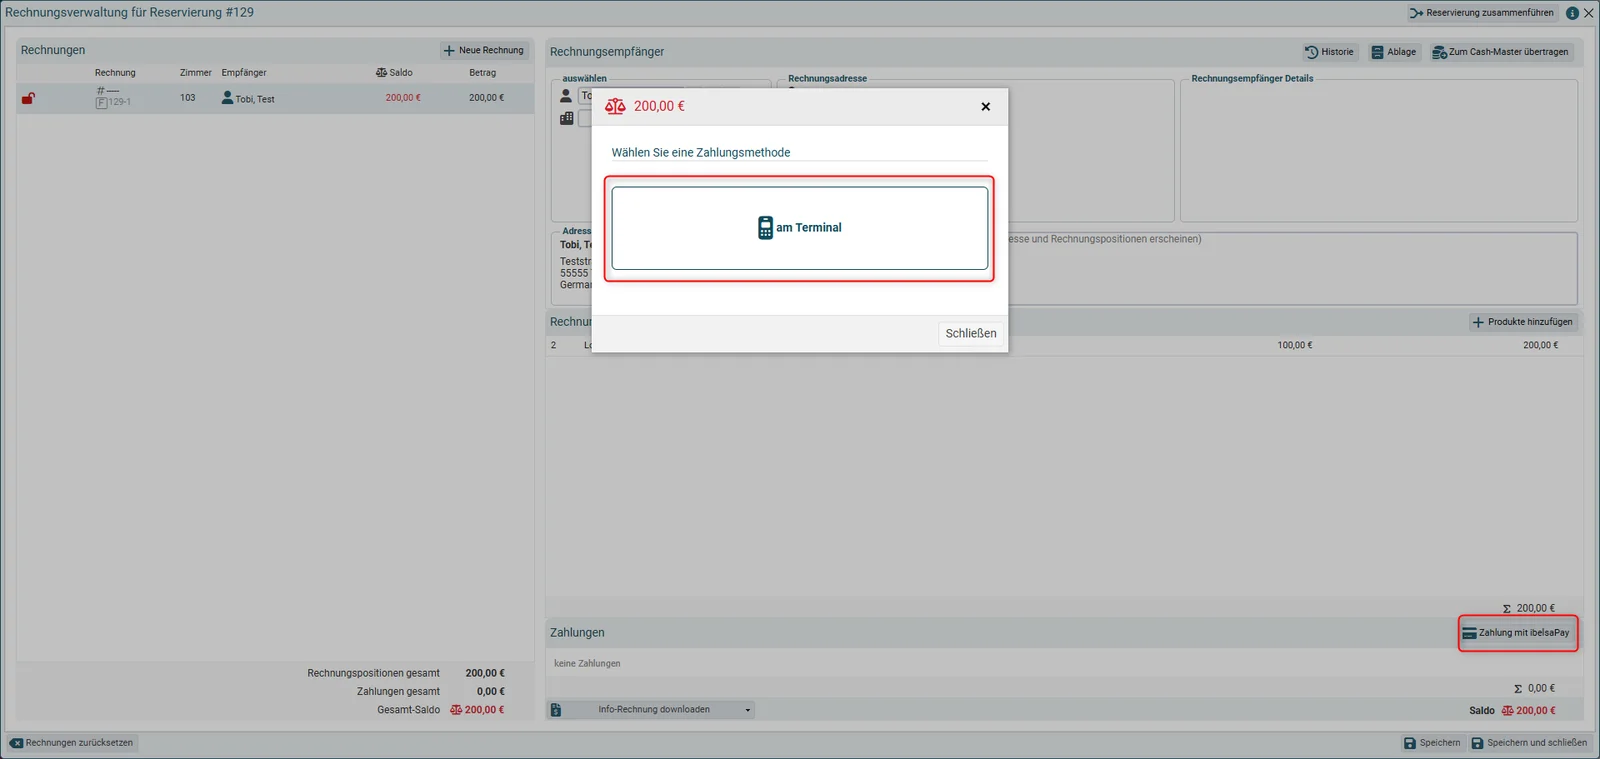Click the red unlocked padlock on invoice row
Screen dimensions: 1600x759
(29, 98)
